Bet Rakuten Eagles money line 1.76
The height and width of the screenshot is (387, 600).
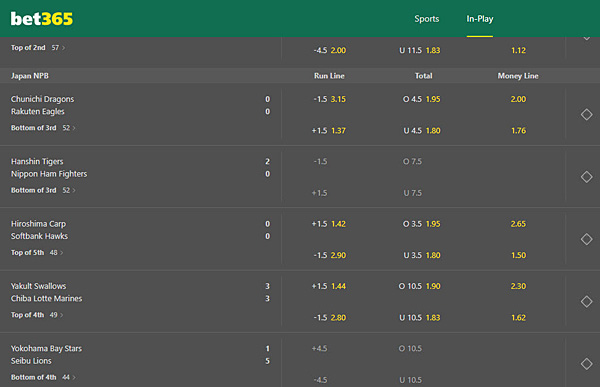click(x=518, y=131)
